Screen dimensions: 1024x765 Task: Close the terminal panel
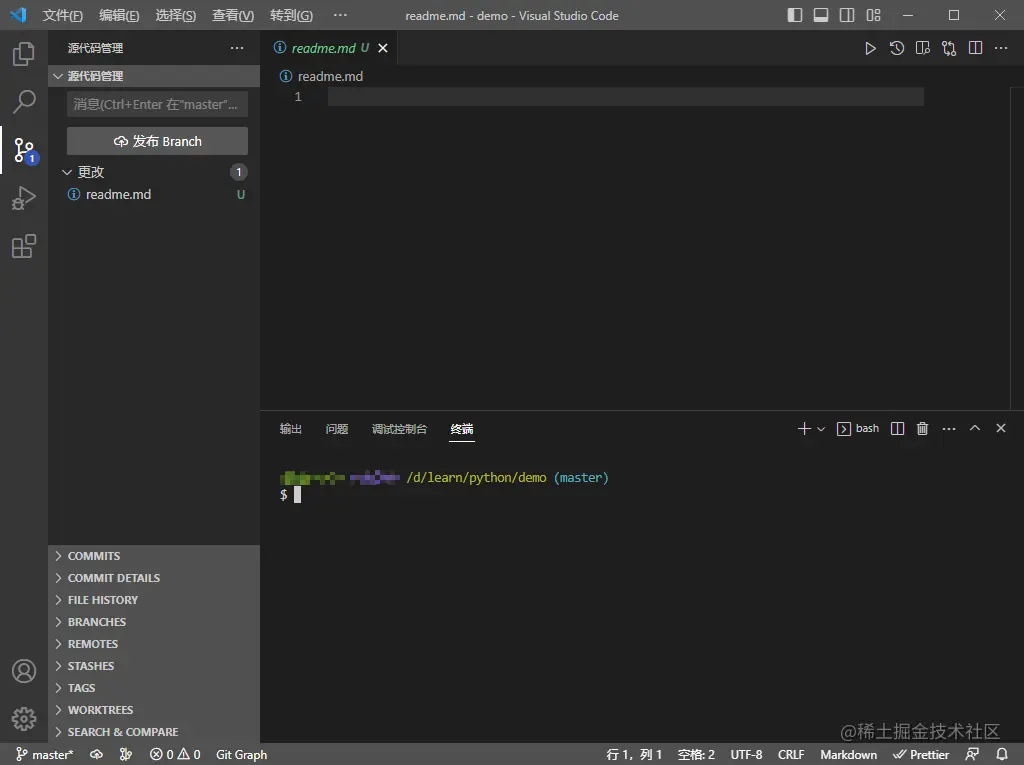1000,428
